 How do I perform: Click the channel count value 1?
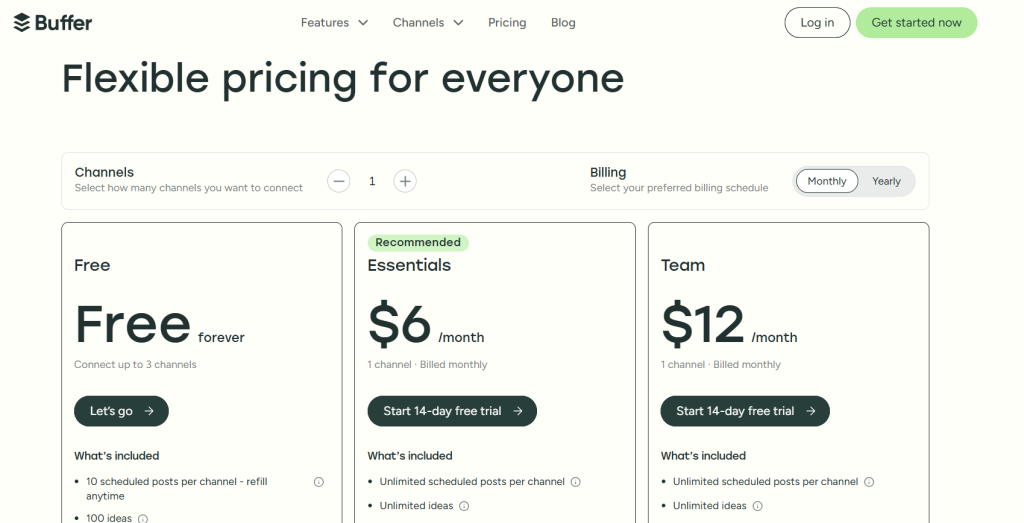click(x=372, y=182)
